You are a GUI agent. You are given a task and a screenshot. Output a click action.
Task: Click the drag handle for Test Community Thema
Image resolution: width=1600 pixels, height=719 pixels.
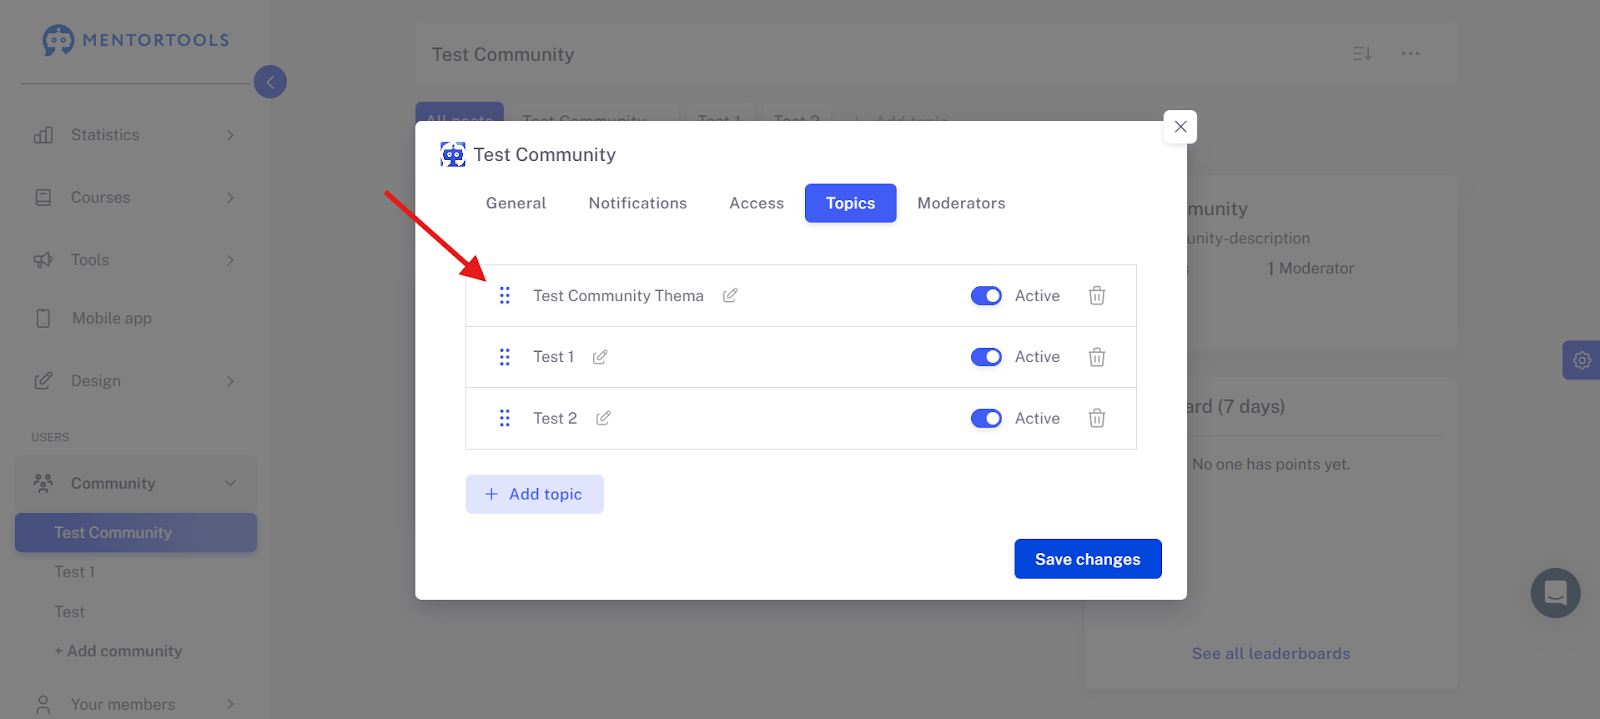point(505,296)
